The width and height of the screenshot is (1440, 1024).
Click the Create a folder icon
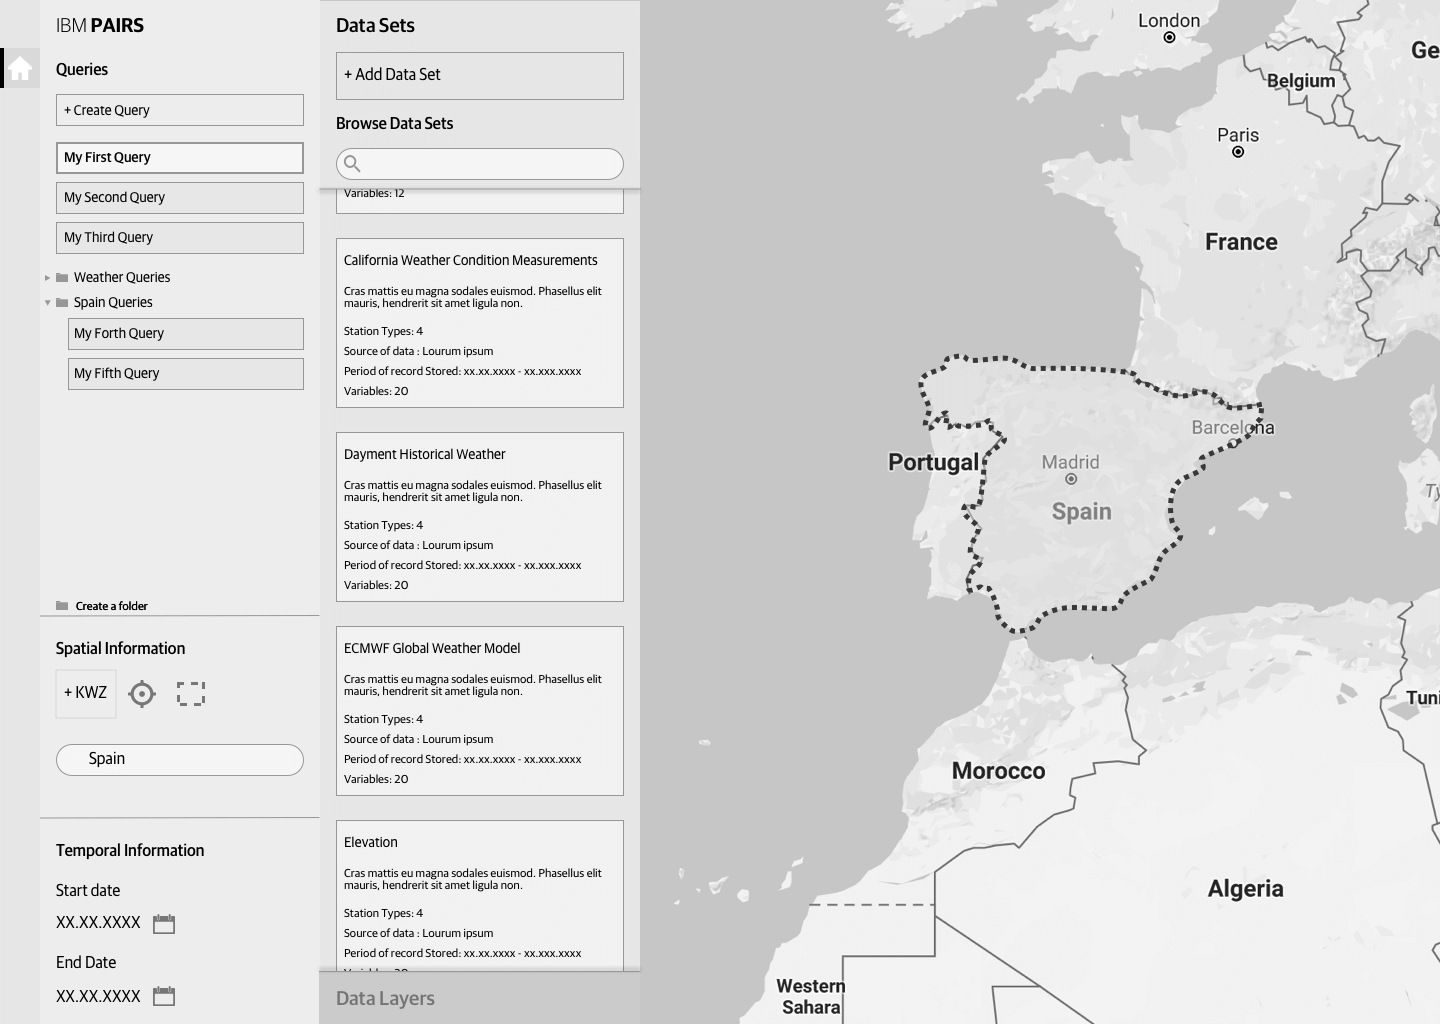click(x=60, y=605)
